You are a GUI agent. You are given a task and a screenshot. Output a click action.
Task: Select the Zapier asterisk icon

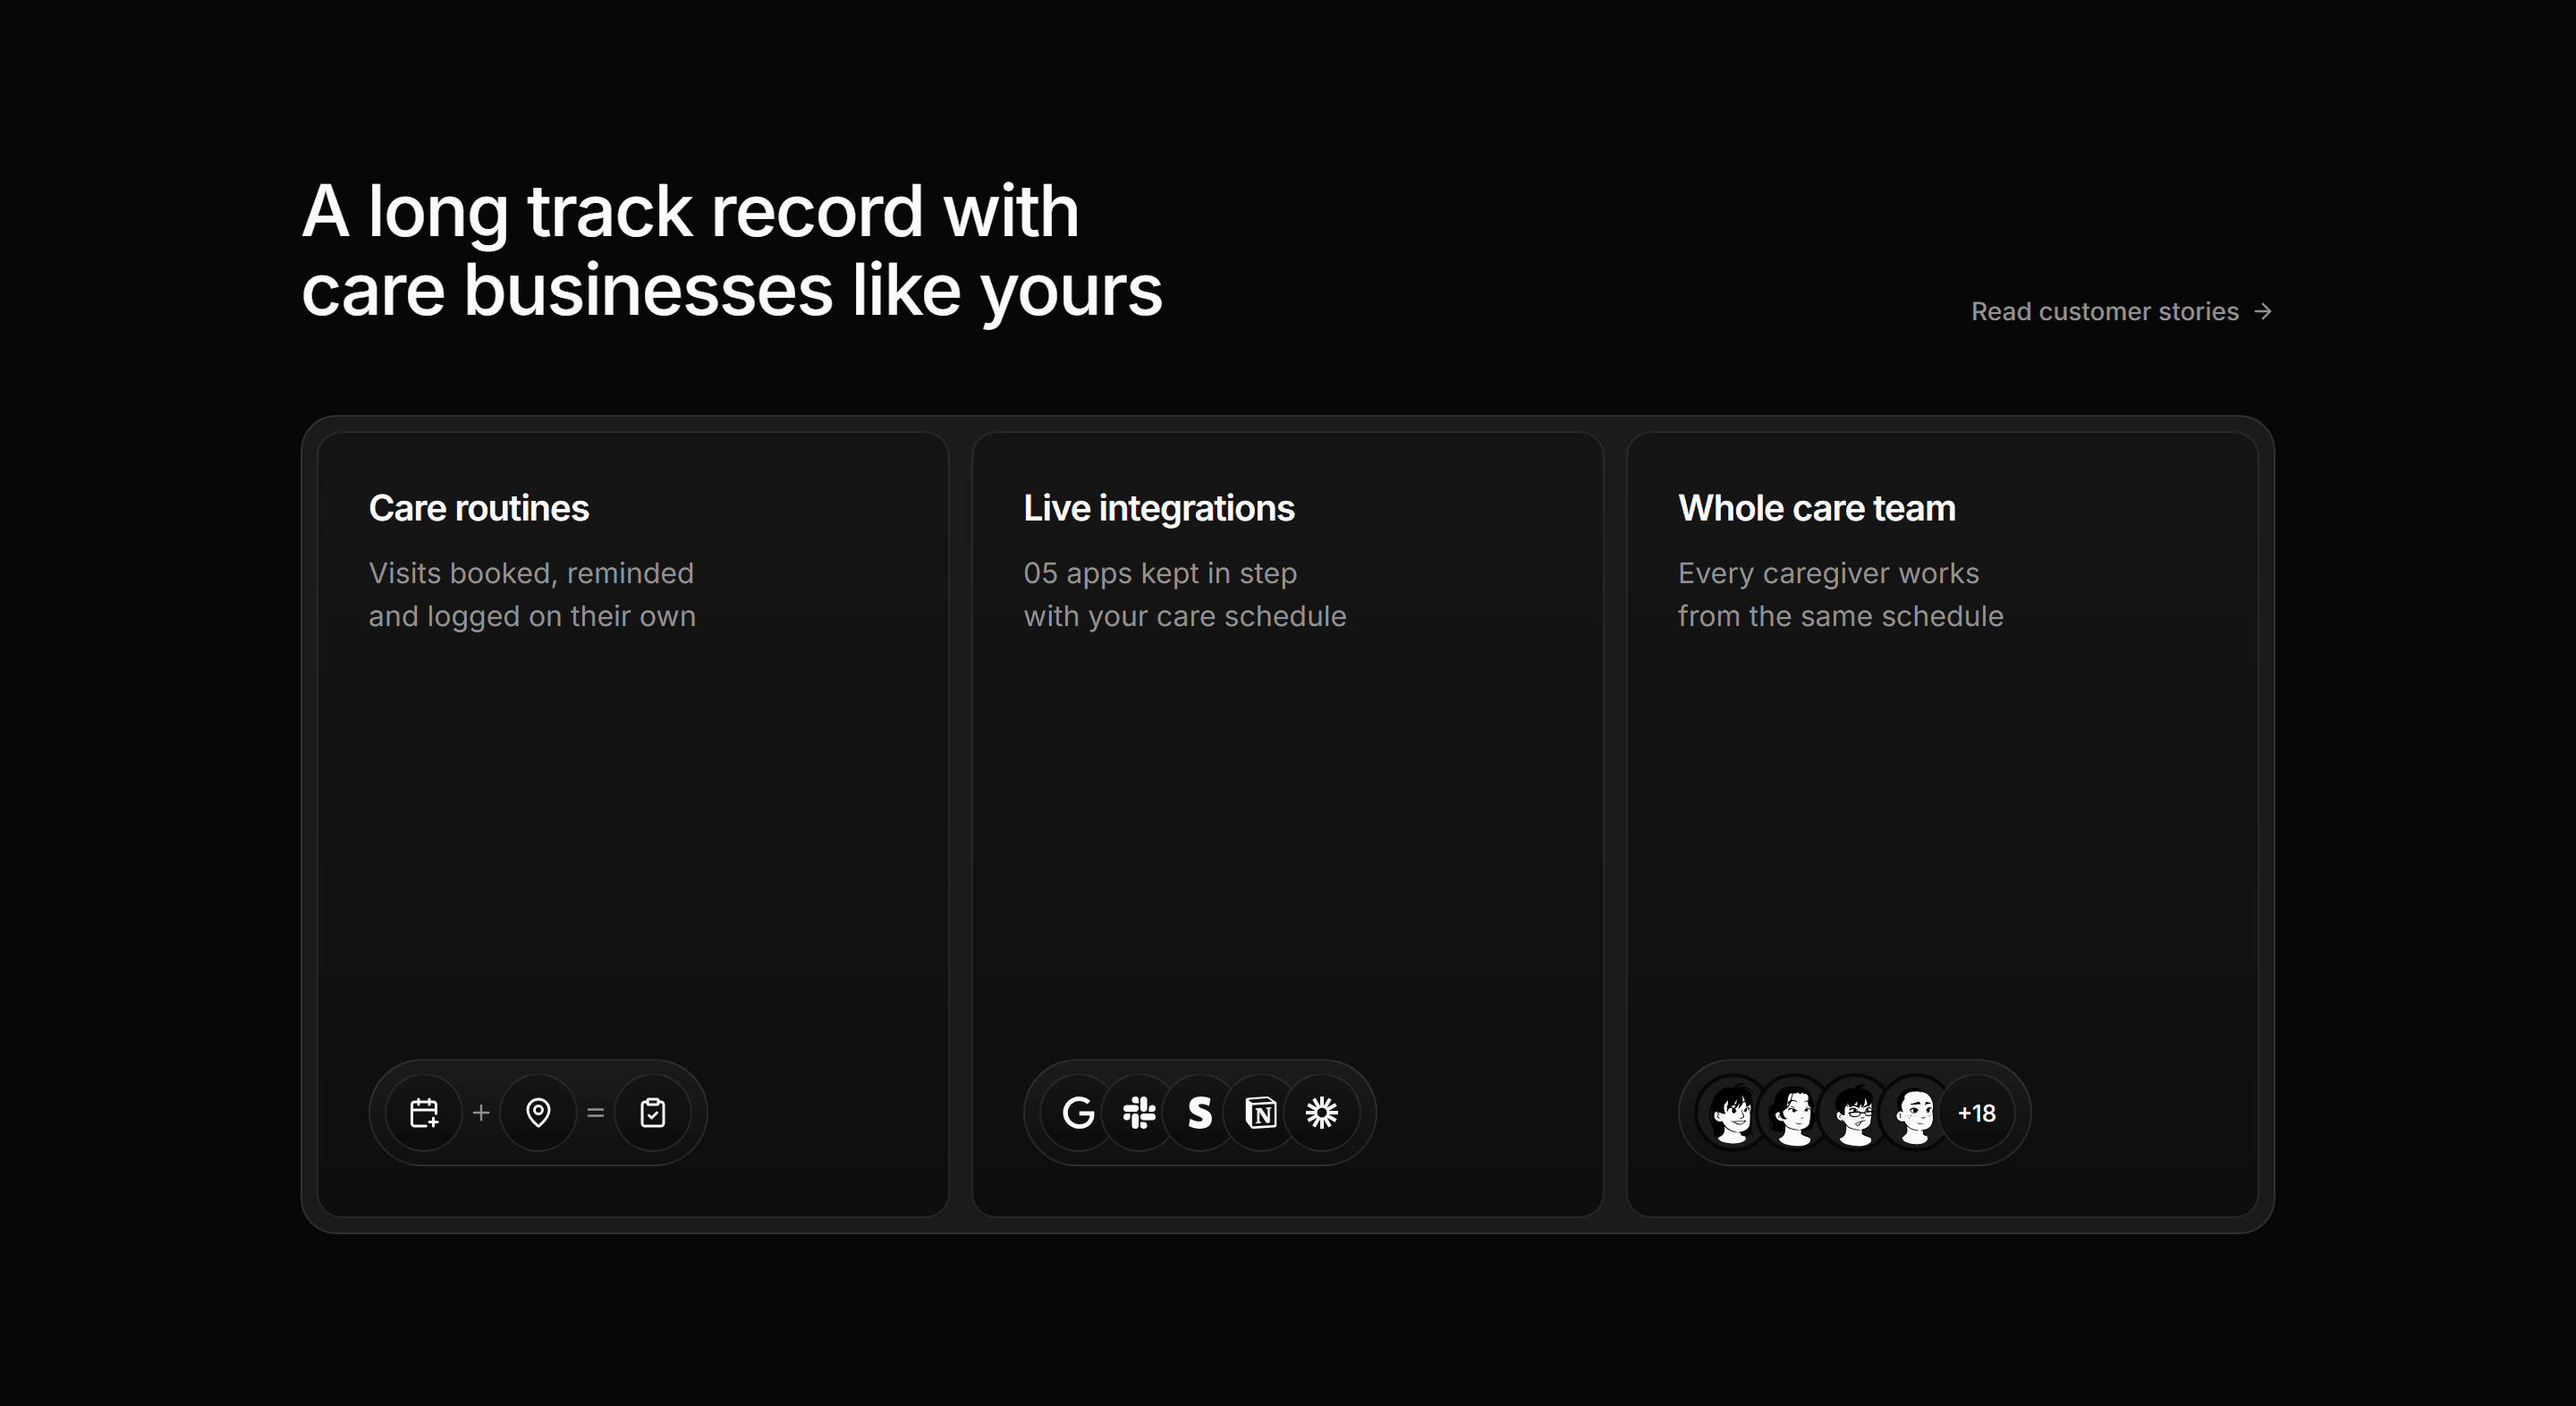(1322, 1113)
